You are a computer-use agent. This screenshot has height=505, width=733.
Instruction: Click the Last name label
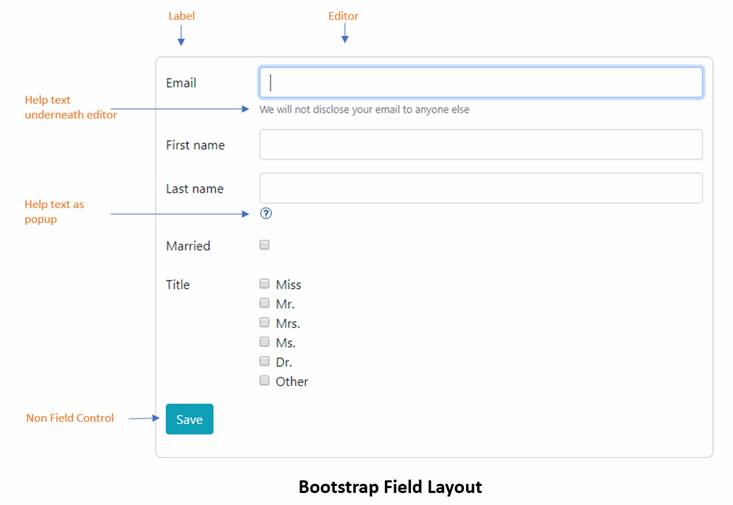(195, 189)
